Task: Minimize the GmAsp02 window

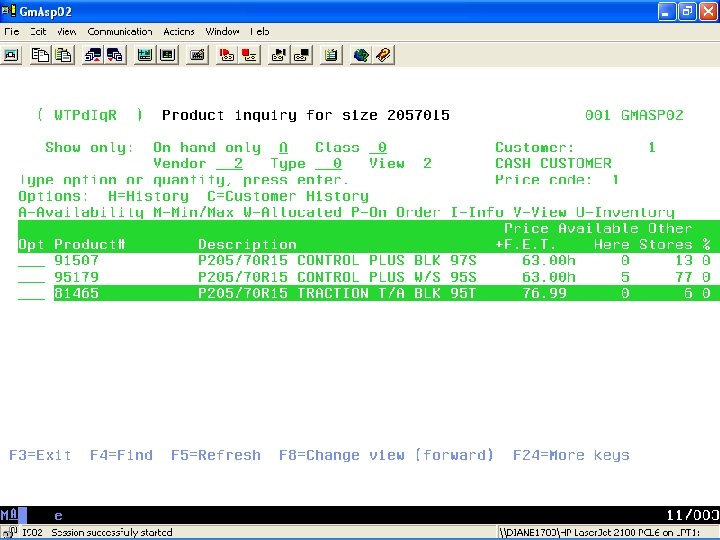Action: click(x=666, y=11)
